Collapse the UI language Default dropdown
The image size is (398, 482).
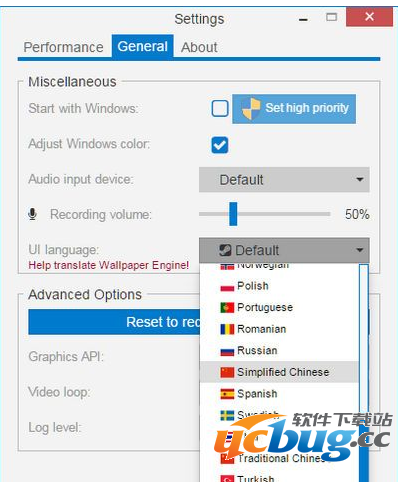click(x=284, y=250)
